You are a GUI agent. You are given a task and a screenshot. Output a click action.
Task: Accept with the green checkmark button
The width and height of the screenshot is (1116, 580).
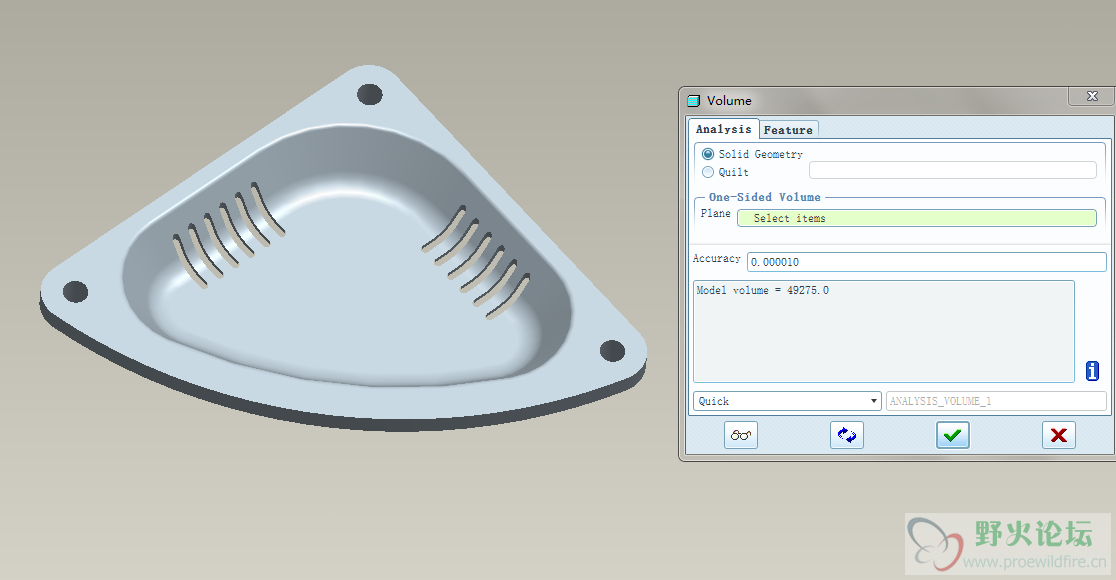click(x=952, y=435)
